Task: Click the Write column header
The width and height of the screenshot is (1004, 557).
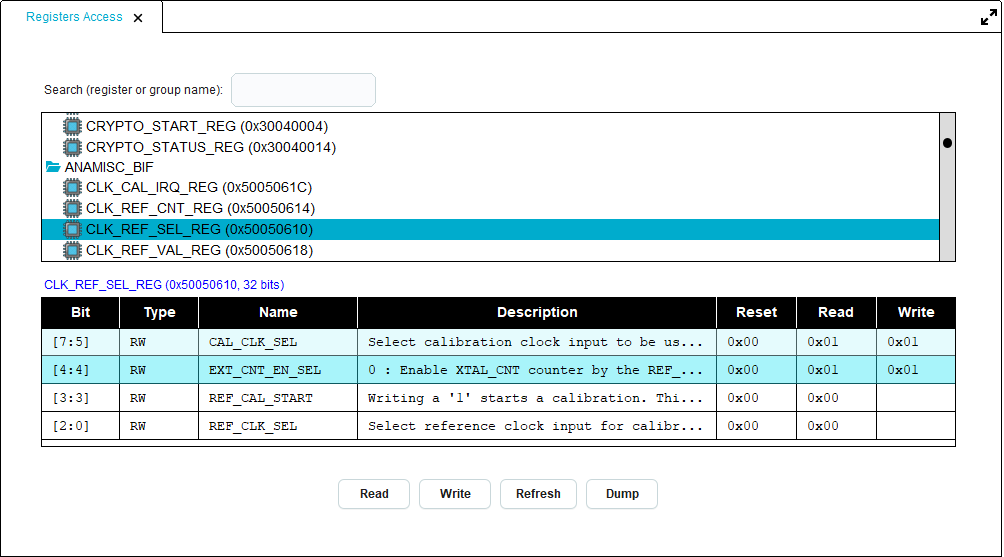Action: click(x=916, y=312)
